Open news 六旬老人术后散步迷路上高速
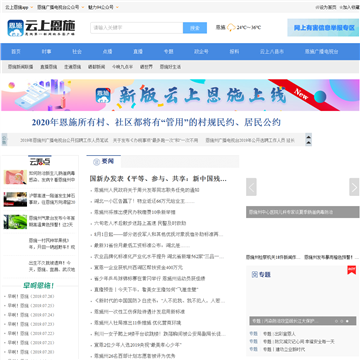This screenshot has height=360, width=360. point(140,223)
